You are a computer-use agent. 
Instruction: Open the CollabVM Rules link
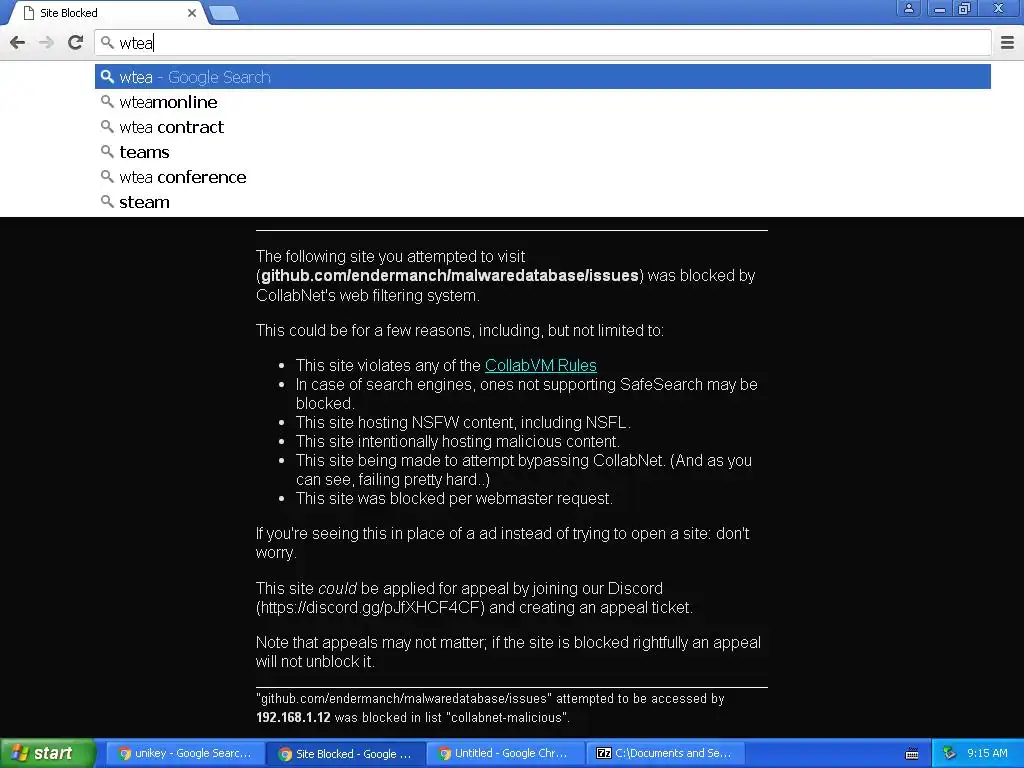541,365
